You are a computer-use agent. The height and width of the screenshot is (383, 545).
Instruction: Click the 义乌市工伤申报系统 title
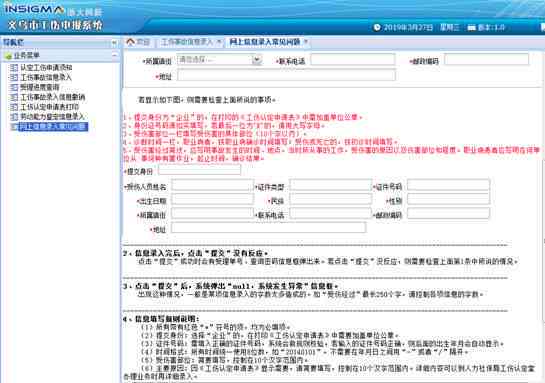click(55, 25)
